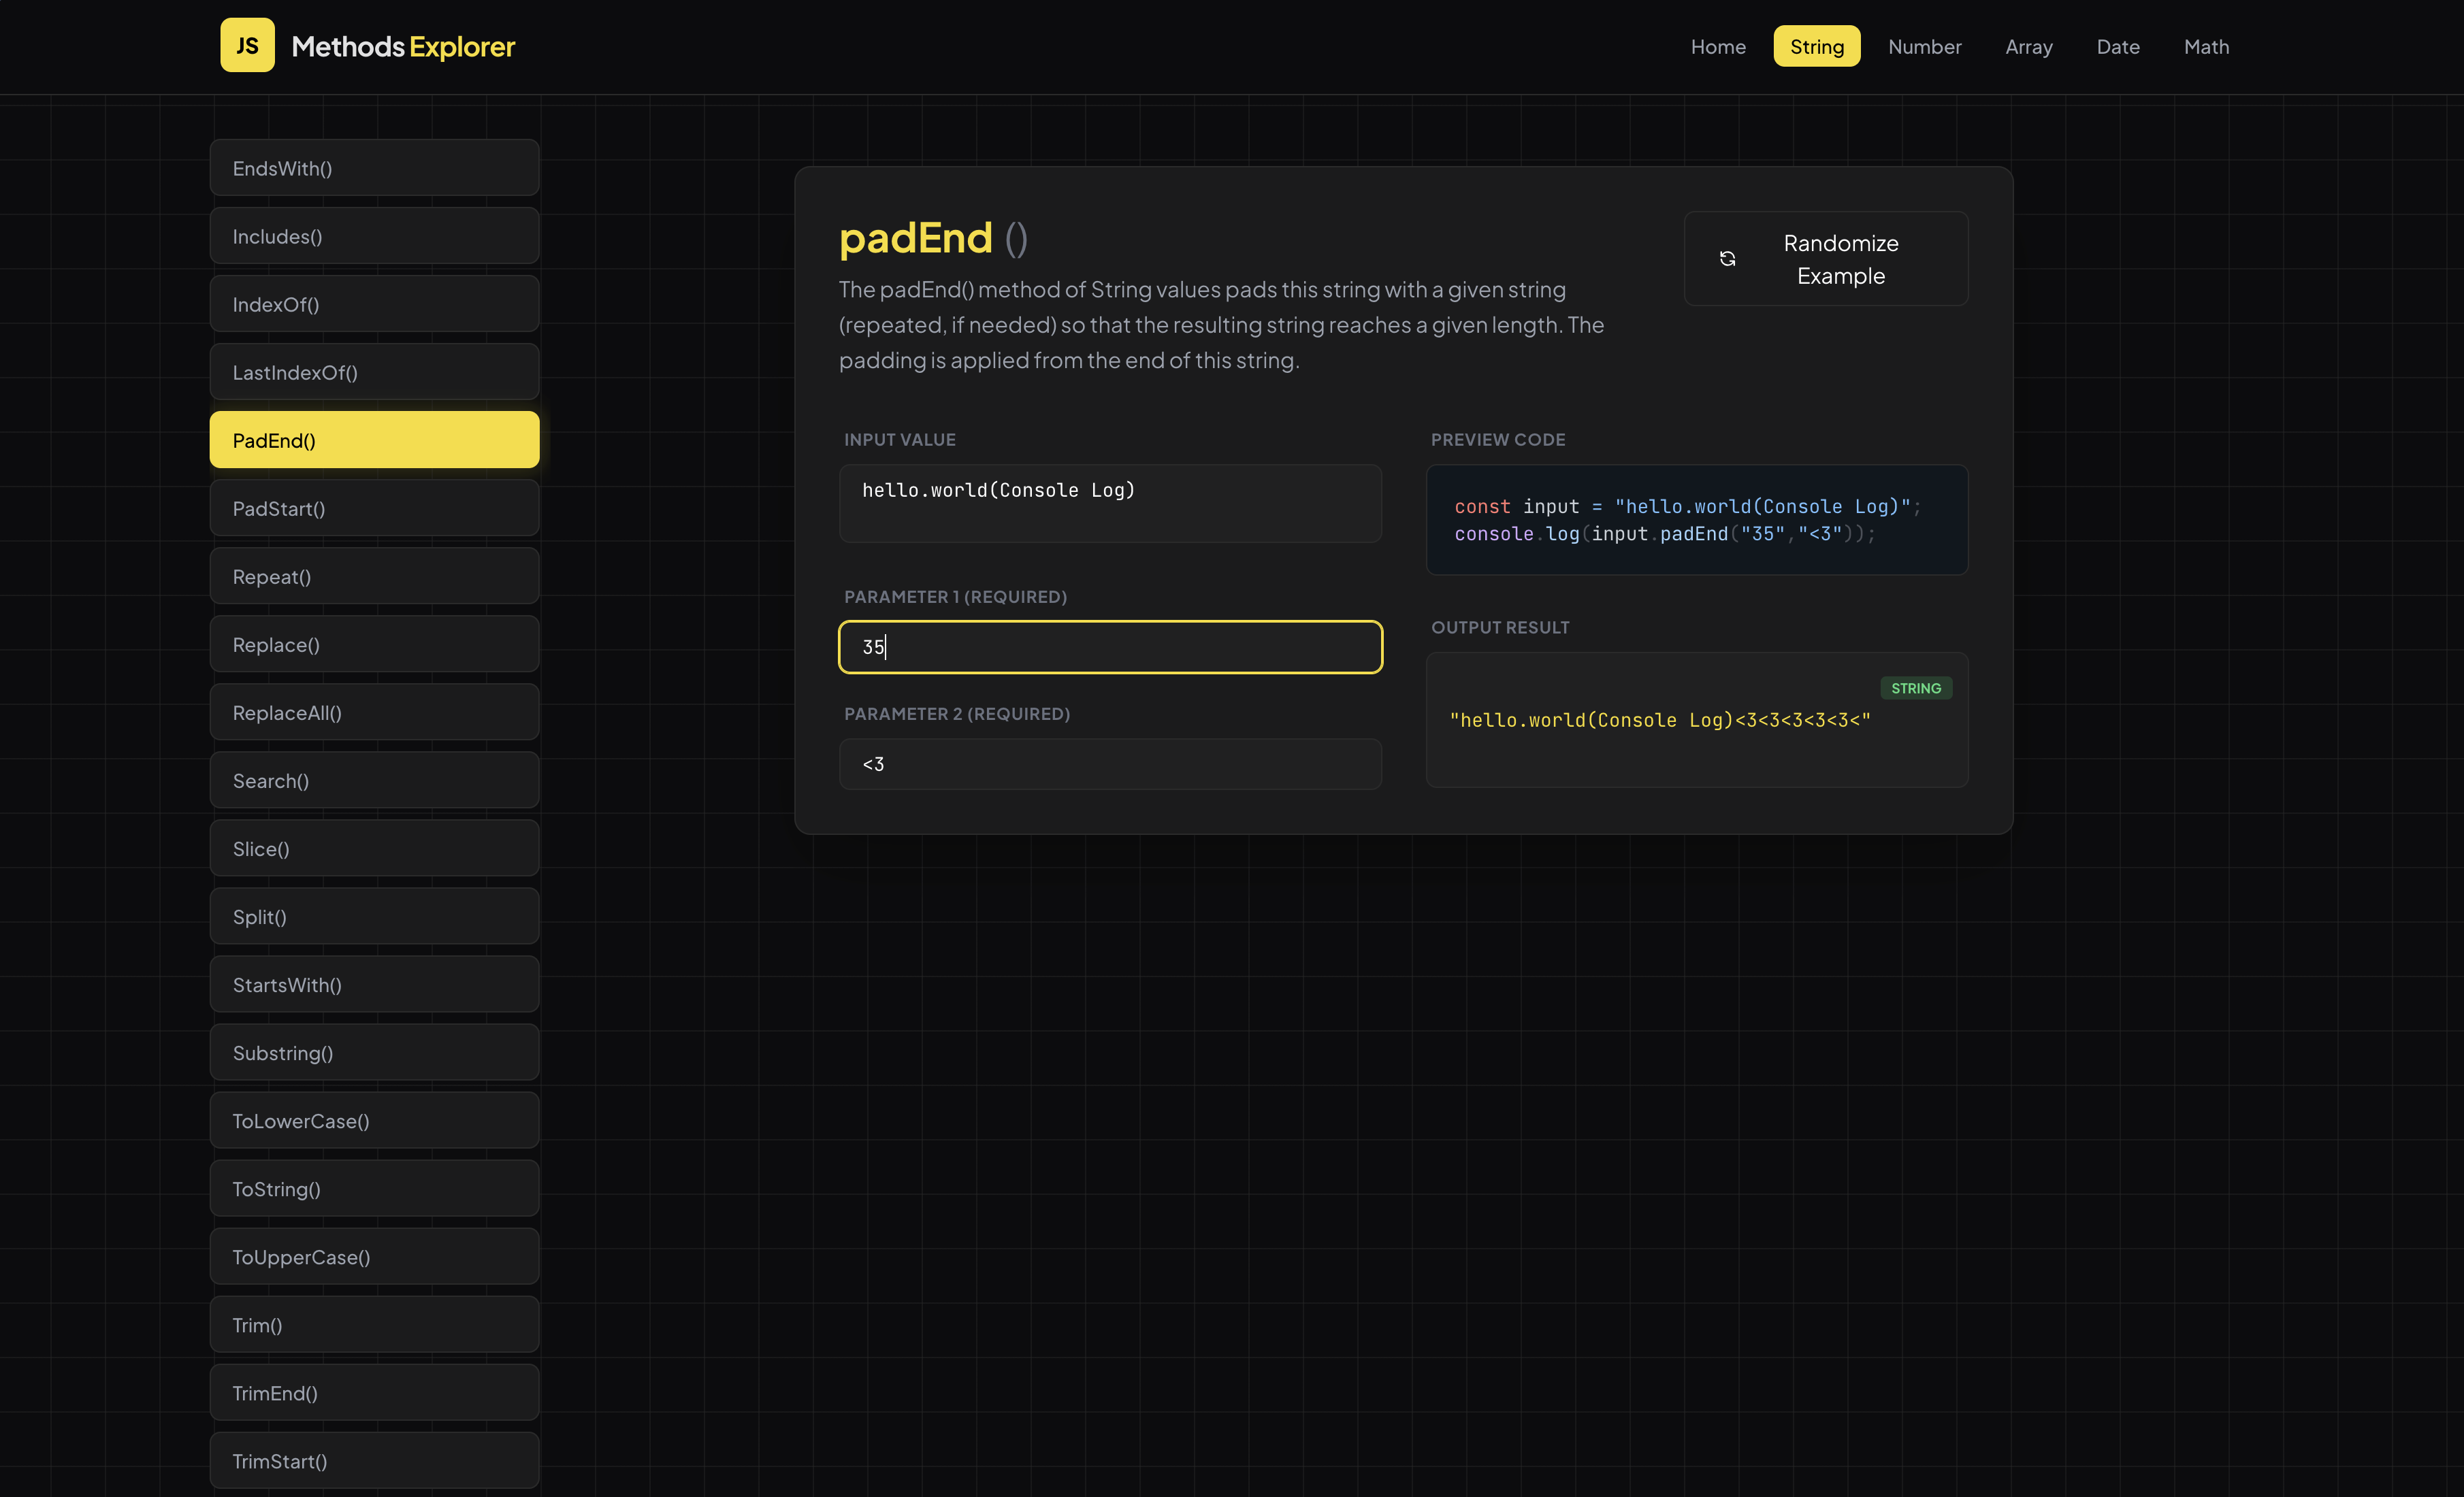Switch to the PadStart() method
Screen dimensions: 2464x1497
[x=375, y=508]
